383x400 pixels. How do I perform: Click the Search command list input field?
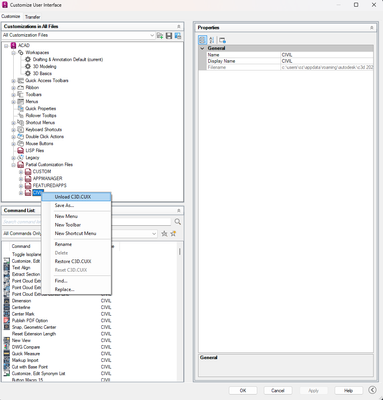87,222
